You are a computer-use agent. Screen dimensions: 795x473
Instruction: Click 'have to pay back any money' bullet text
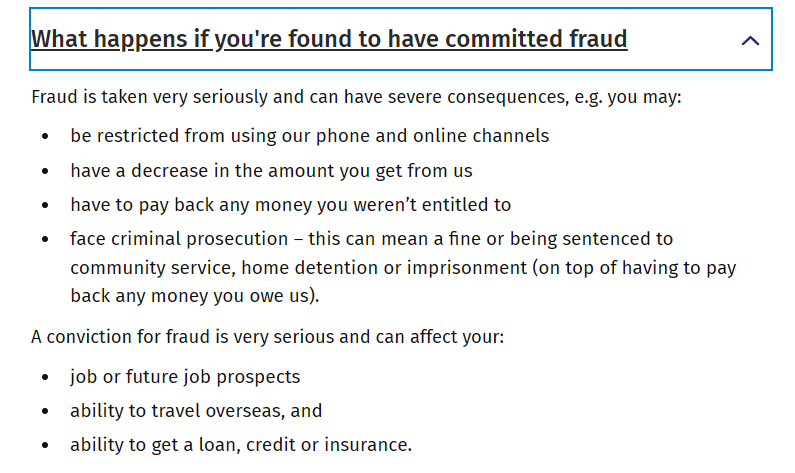click(x=291, y=205)
